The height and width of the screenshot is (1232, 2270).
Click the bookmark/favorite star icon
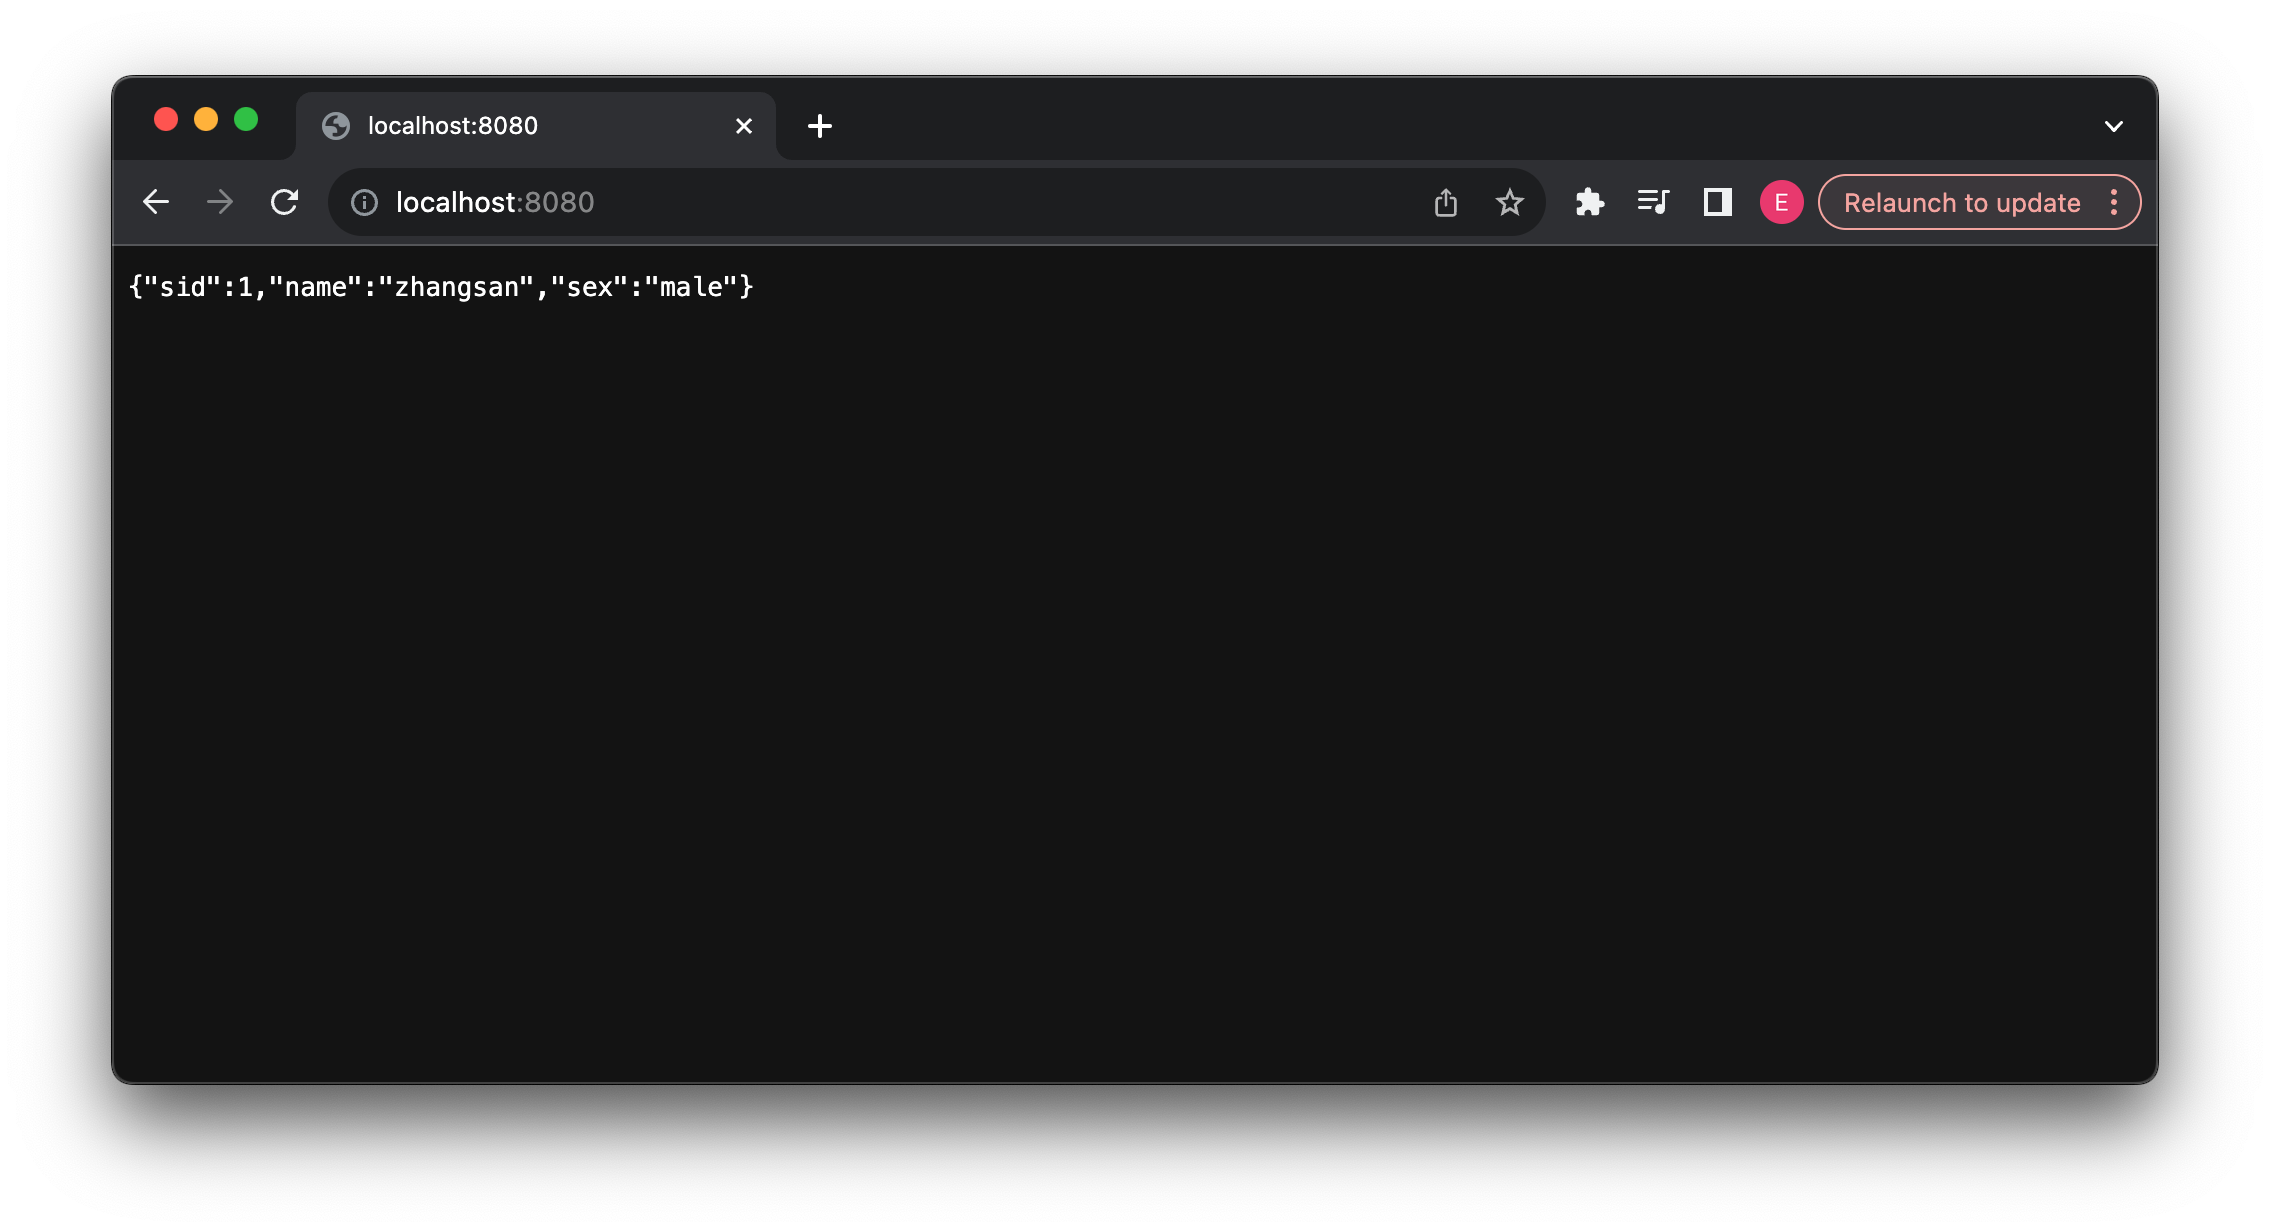(x=1512, y=202)
